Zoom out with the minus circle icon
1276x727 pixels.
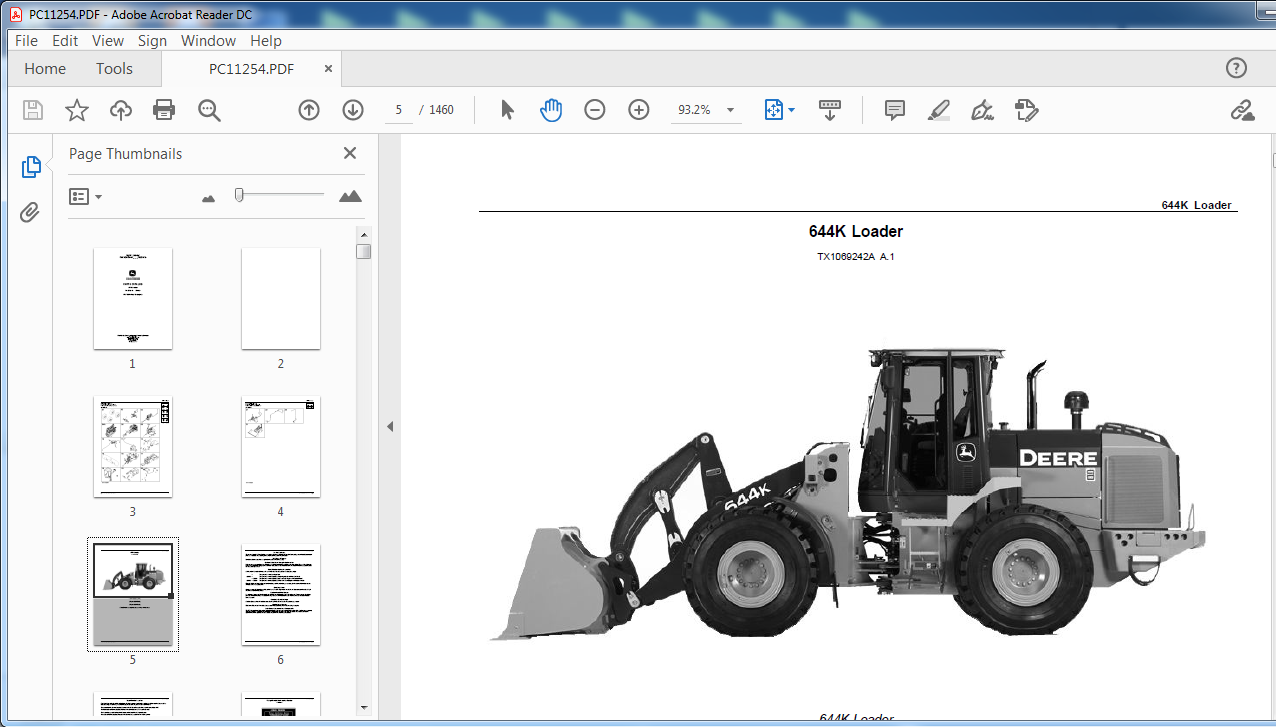coord(595,110)
